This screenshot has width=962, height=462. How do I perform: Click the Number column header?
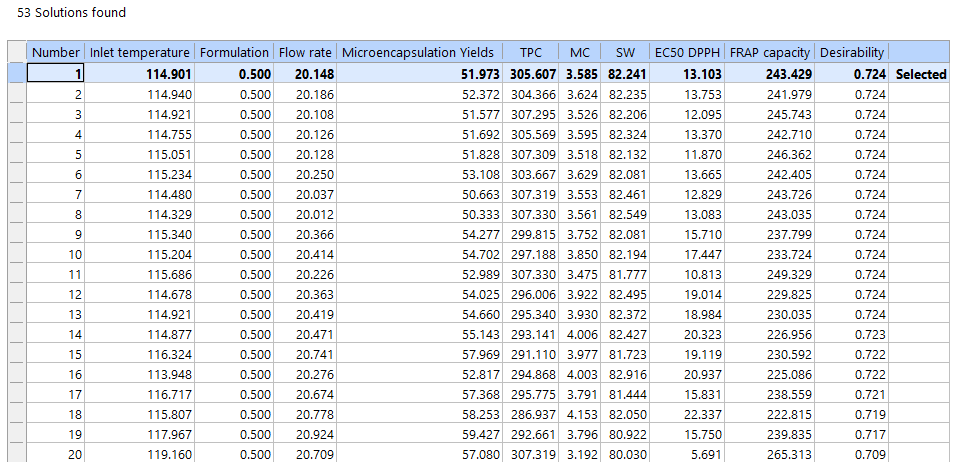coord(56,53)
